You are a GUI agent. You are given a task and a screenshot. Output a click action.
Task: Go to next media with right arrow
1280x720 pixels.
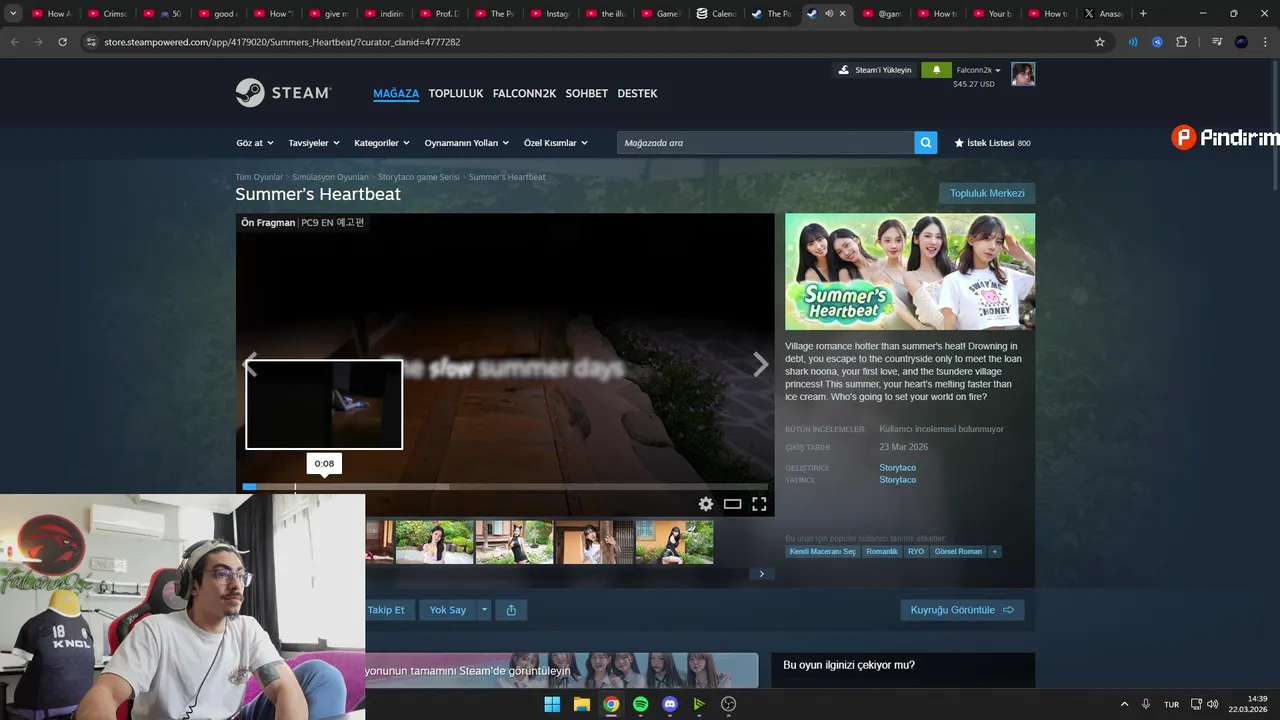click(x=760, y=365)
